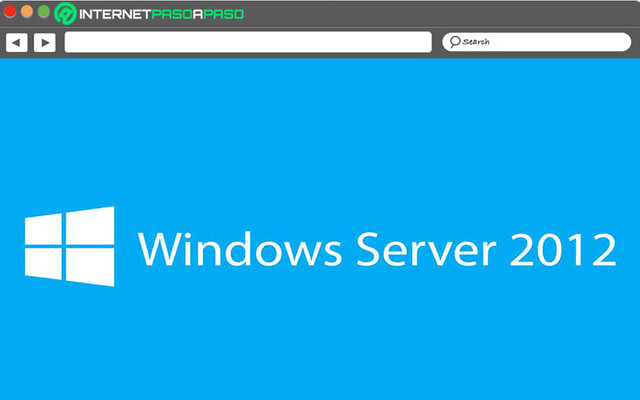Click the orange minimize window dot
Image resolution: width=640 pixels, height=400 pixels.
27,11
